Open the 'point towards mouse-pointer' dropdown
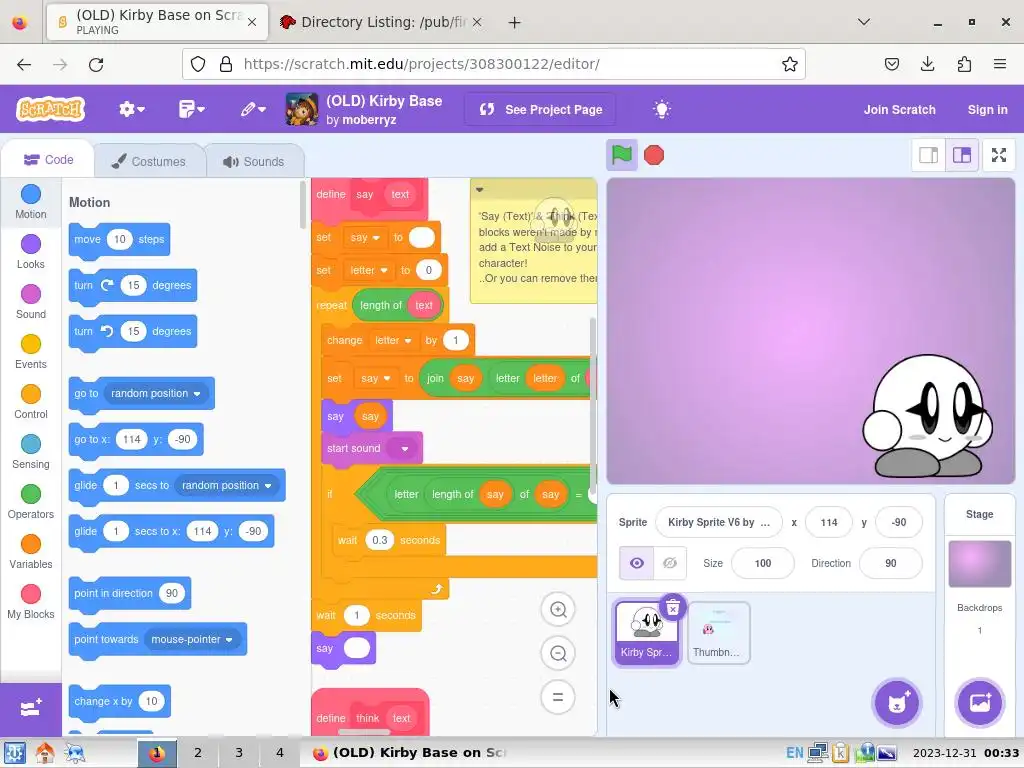This screenshot has width=1024, height=768. click(191, 639)
